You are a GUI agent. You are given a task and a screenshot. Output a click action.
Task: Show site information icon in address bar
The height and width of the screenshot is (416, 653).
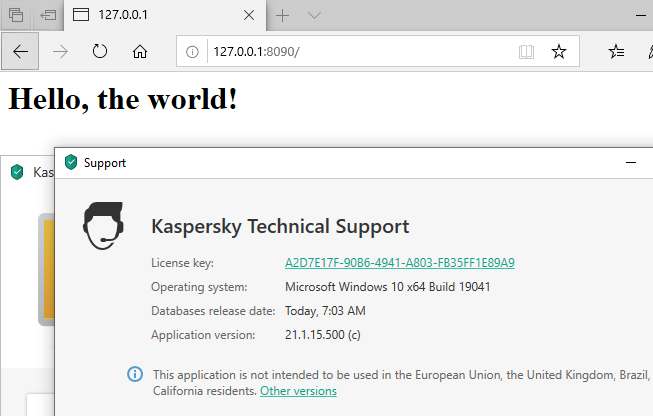pyautogui.click(x=193, y=52)
